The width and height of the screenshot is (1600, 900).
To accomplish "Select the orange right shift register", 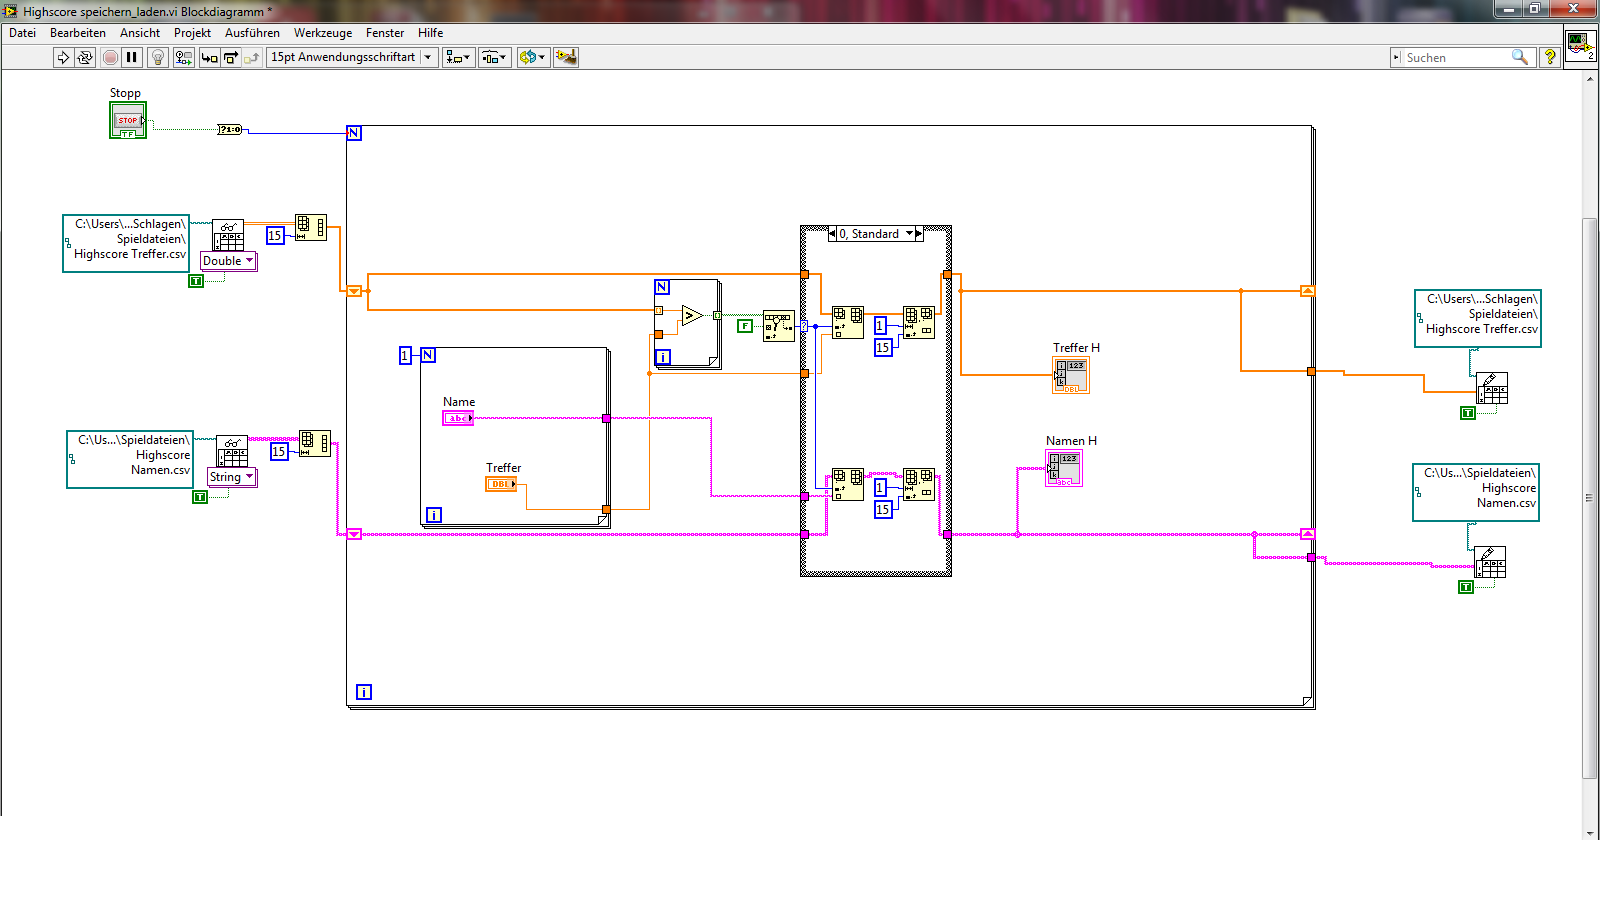I will coord(1307,291).
